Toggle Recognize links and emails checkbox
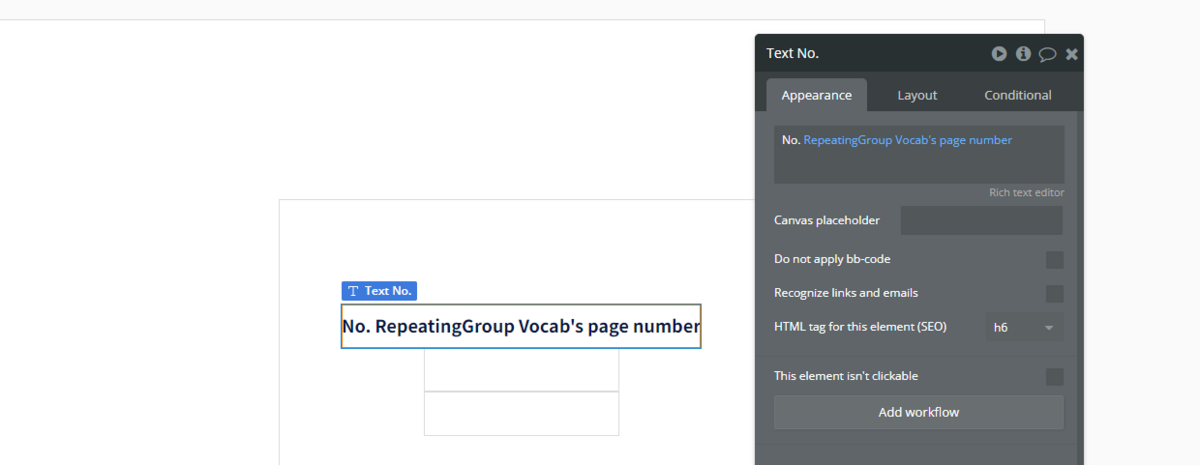 (1054, 294)
